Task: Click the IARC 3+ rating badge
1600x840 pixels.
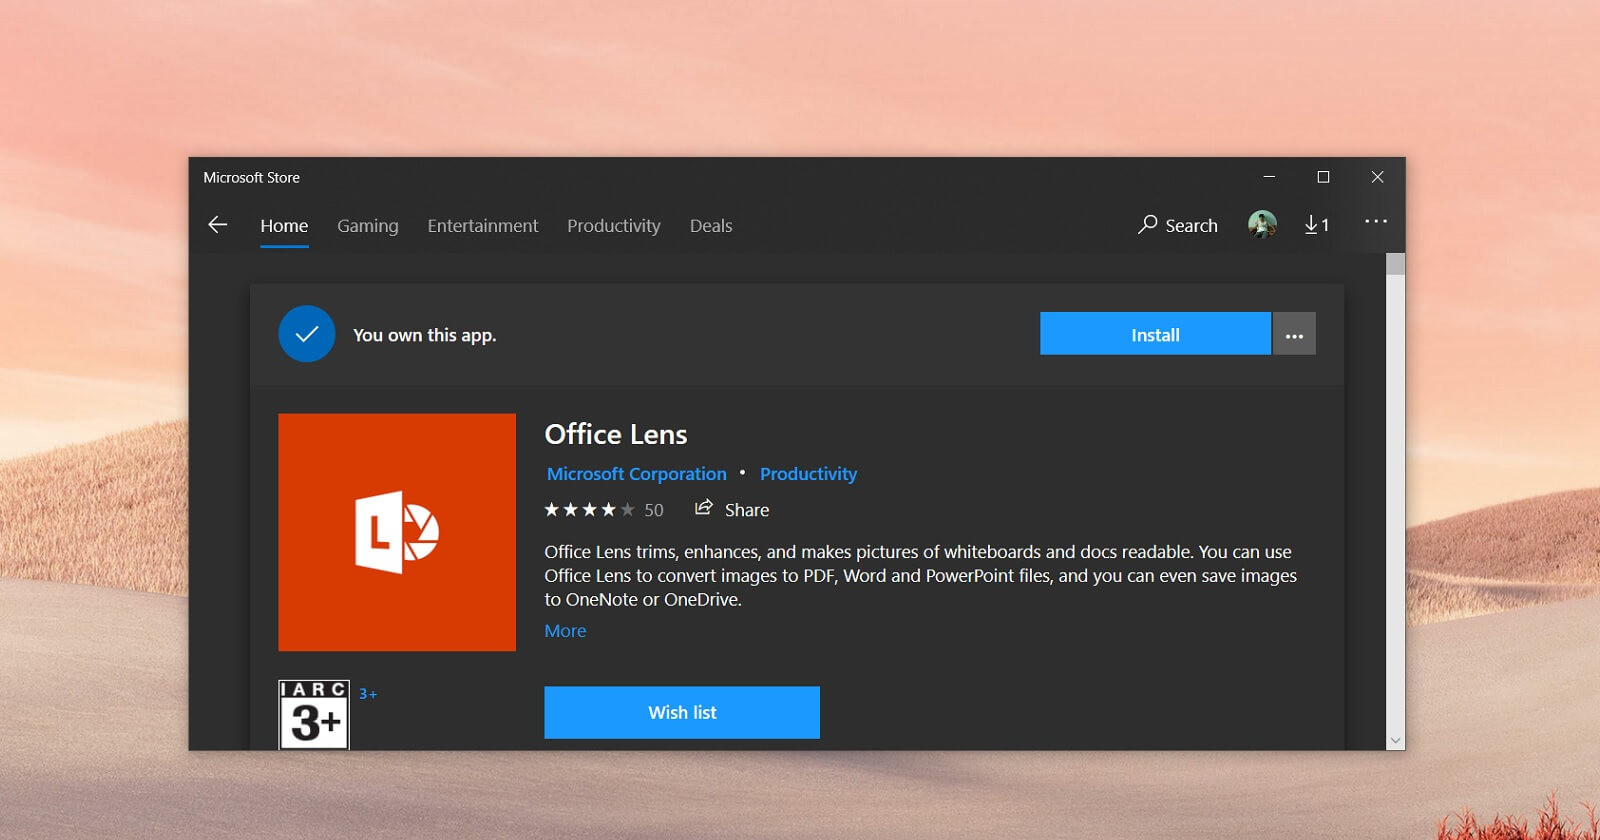Action: click(314, 715)
